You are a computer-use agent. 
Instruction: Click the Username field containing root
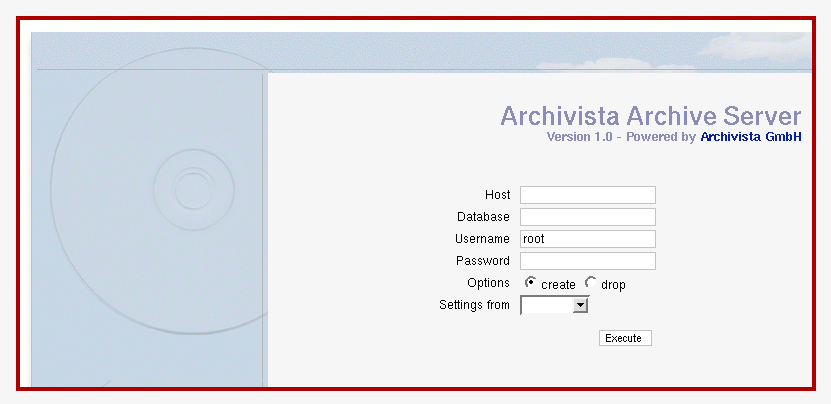[x=588, y=239]
